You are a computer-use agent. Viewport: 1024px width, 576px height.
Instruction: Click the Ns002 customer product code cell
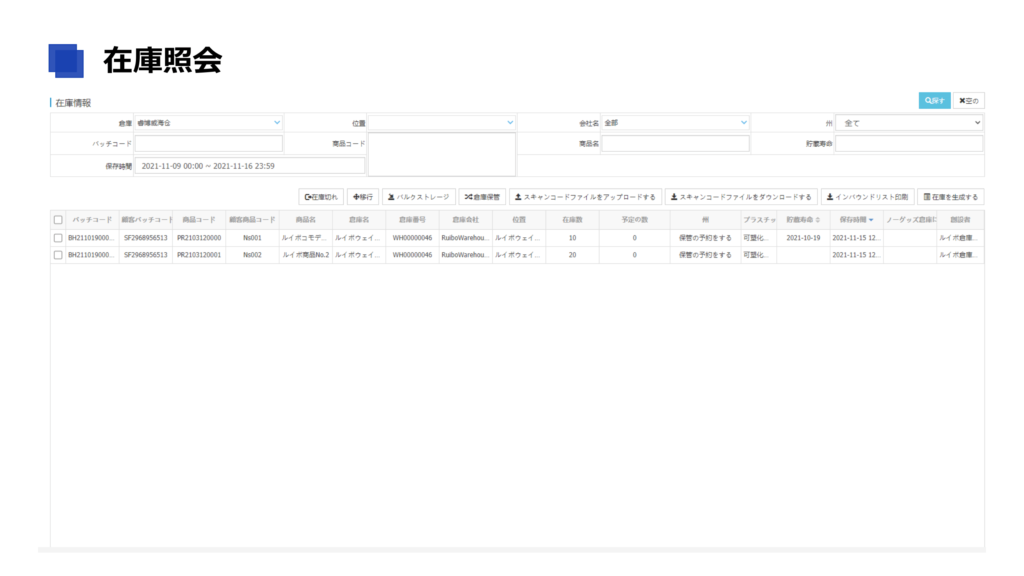coord(252,255)
